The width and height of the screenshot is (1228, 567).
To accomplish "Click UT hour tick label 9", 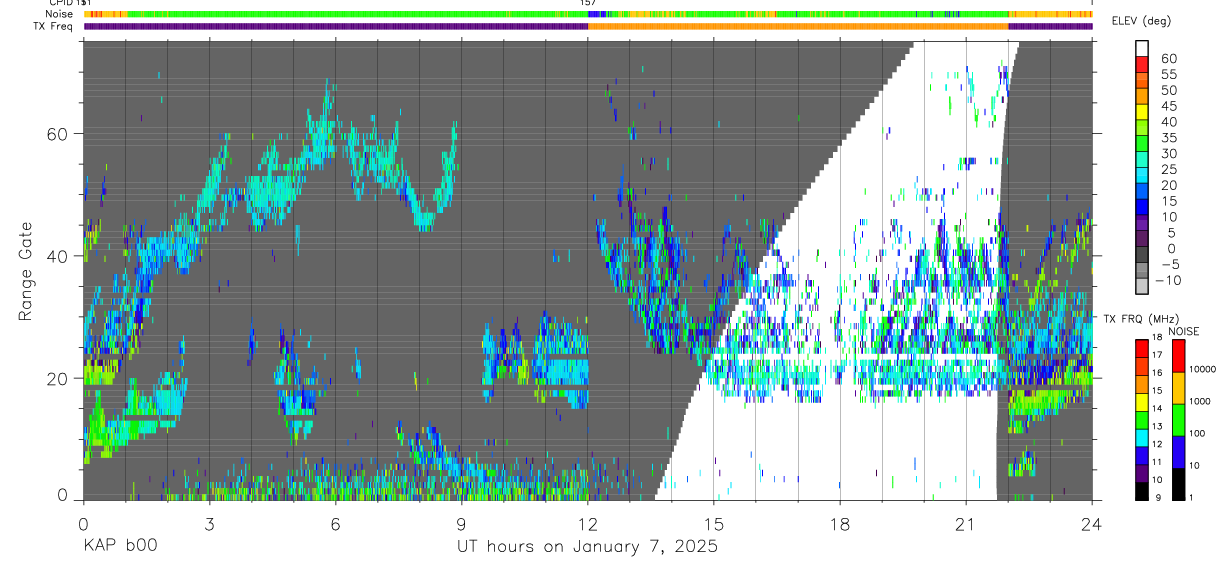I will [461, 523].
